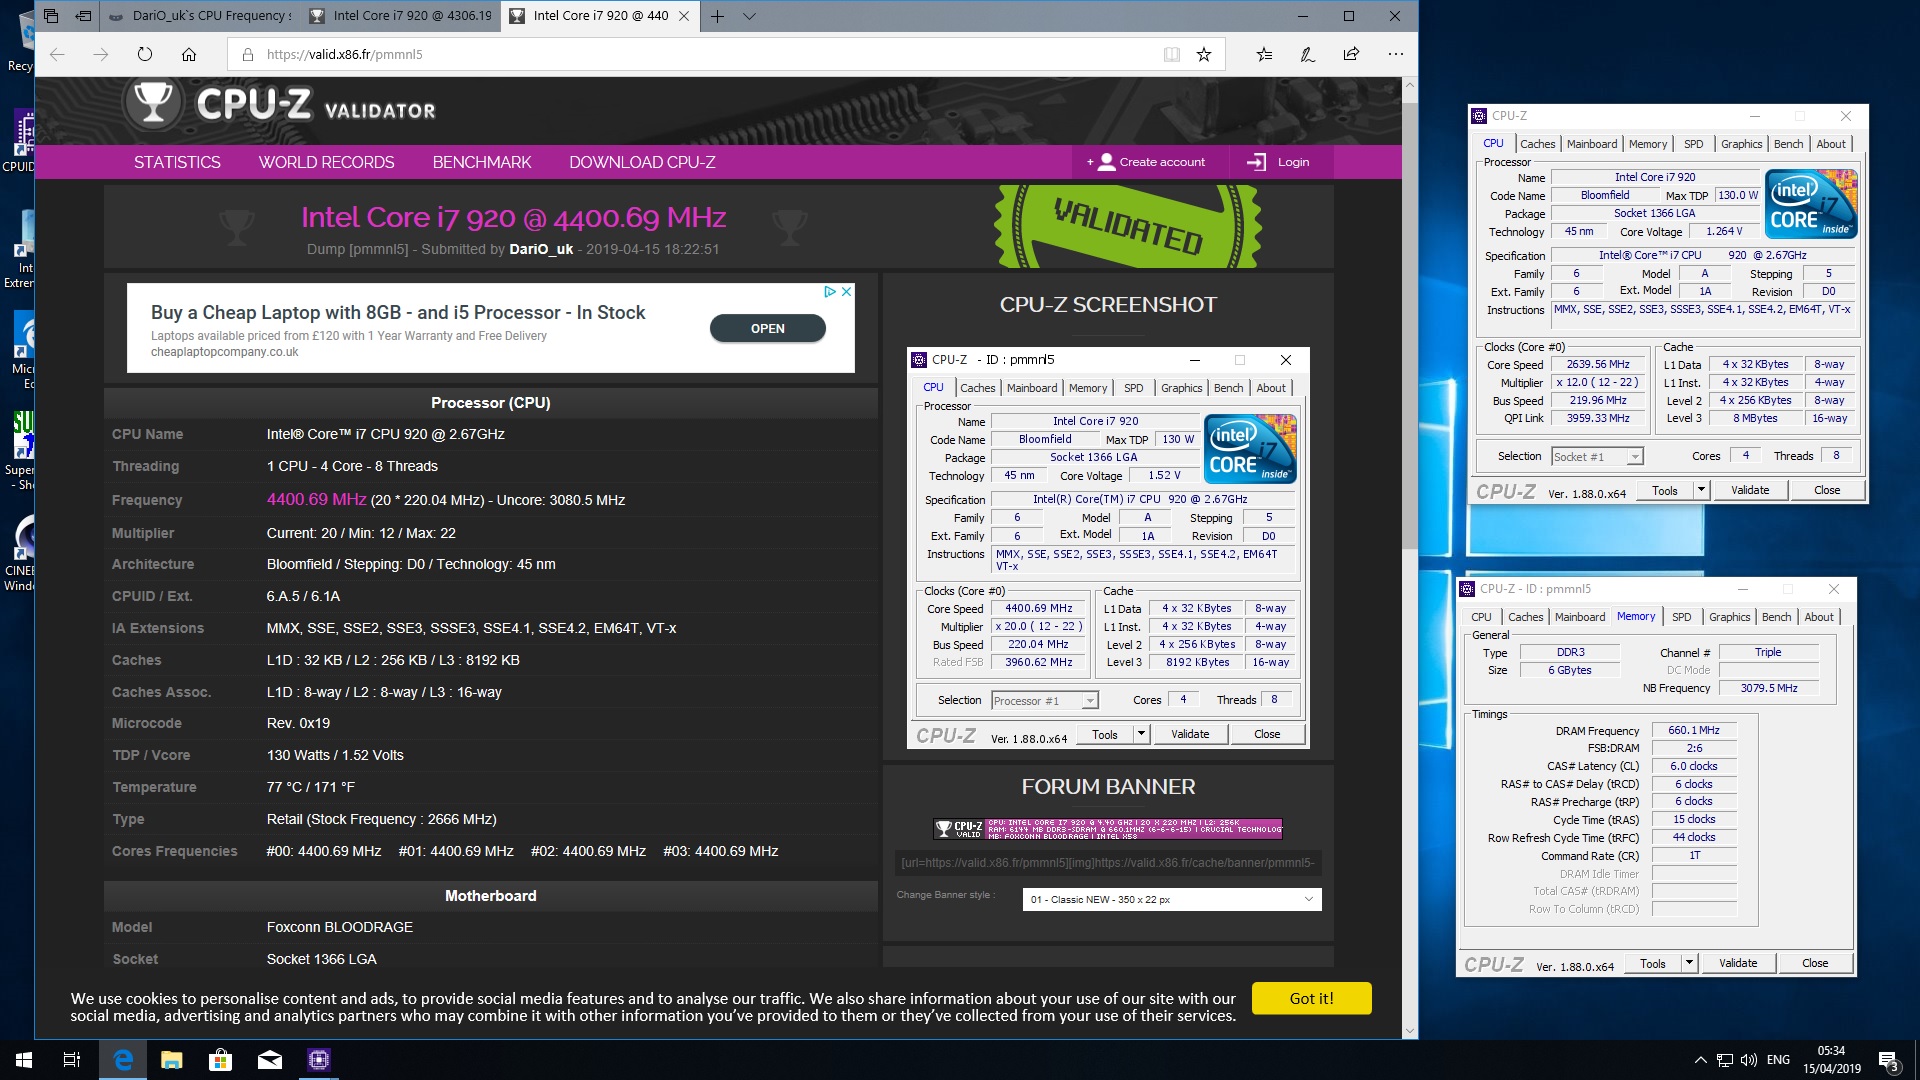Switch to Intel Core i7 920 @ 4306.19 tab
1920x1080 pixels.
click(400, 16)
